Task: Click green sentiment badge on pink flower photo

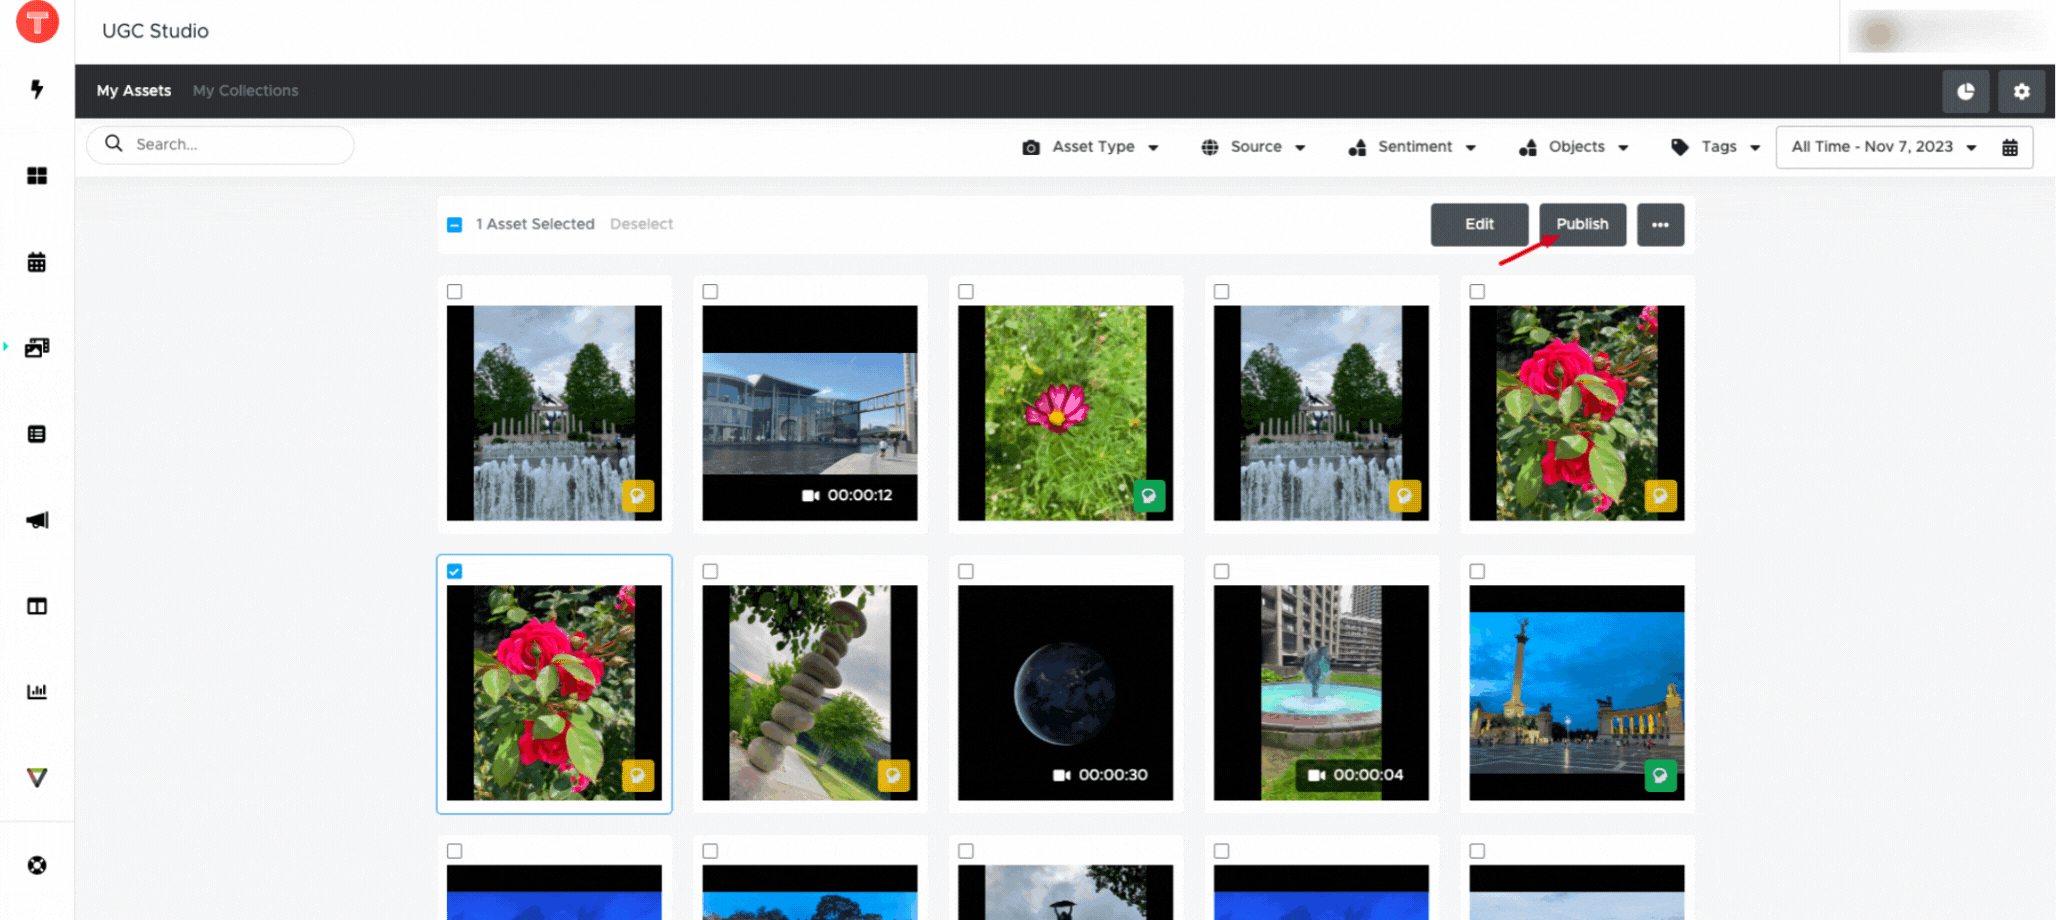Action: coord(1149,496)
